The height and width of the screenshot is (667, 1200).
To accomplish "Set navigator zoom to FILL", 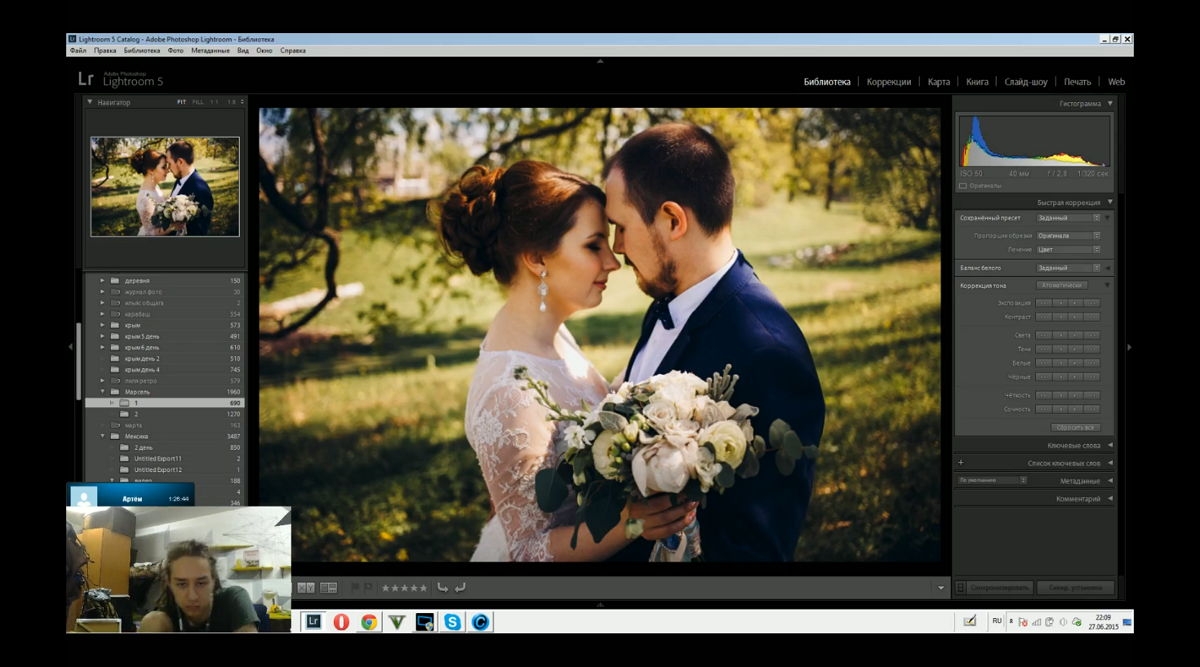I will point(198,102).
